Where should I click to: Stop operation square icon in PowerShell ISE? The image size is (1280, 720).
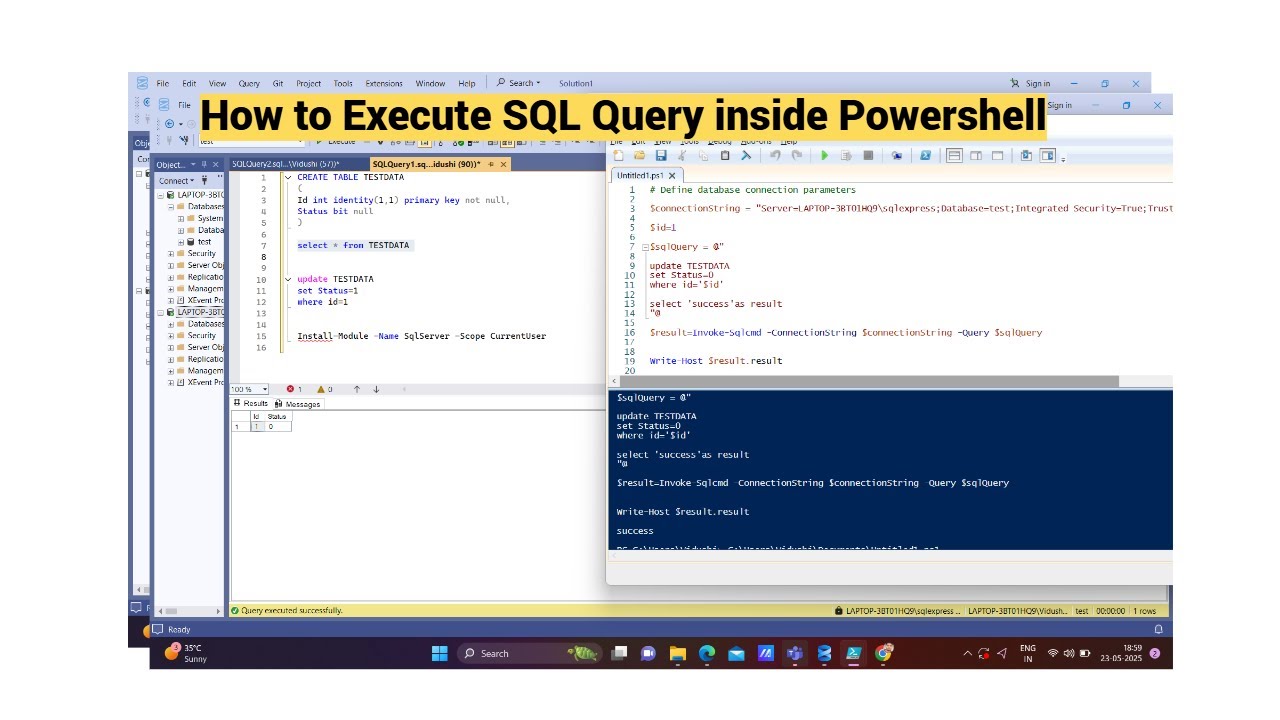click(868, 155)
